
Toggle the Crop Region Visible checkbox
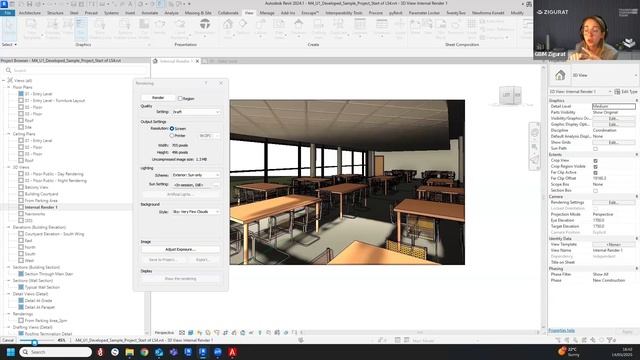click(595, 167)
